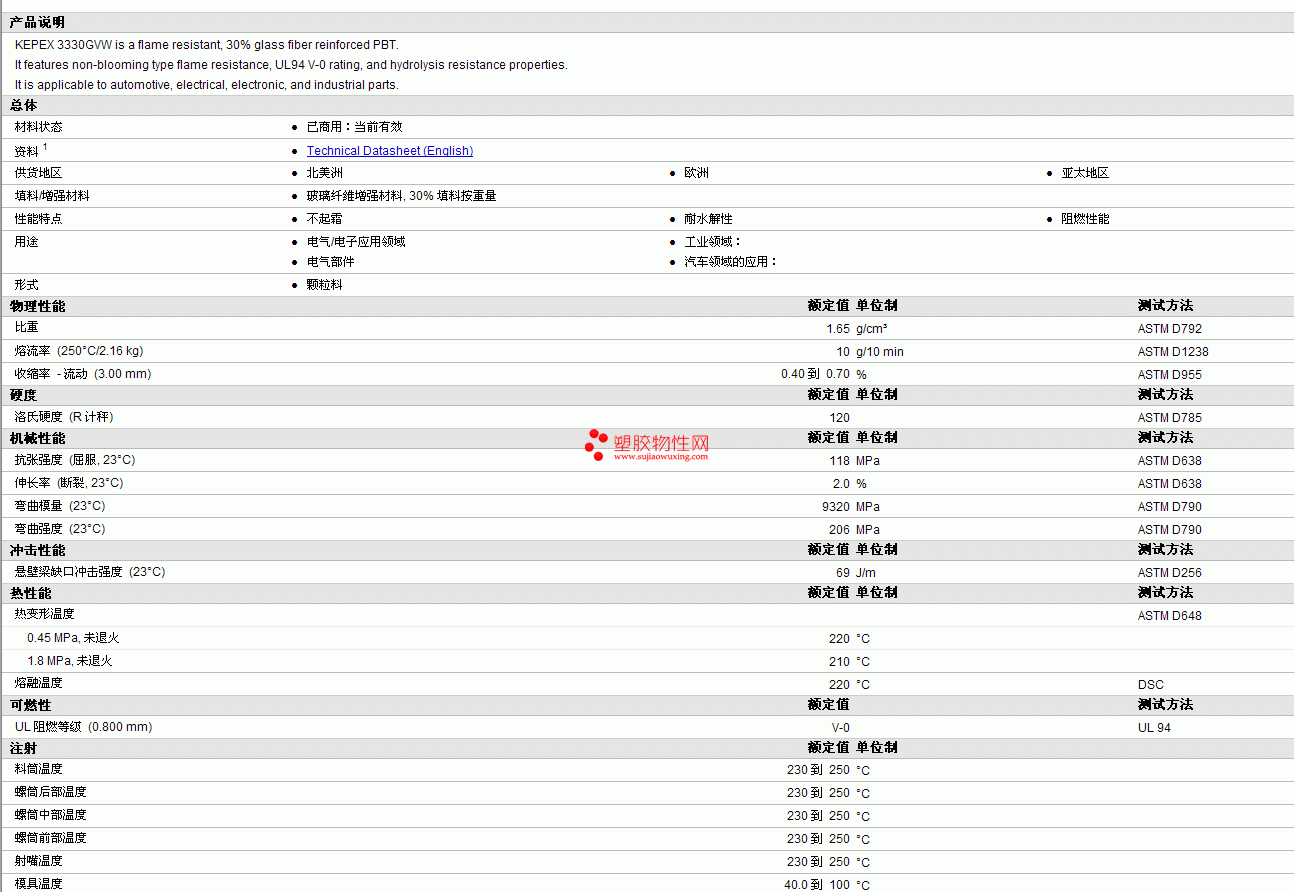Click the value 已商用：当前有效

pos(355,127)
